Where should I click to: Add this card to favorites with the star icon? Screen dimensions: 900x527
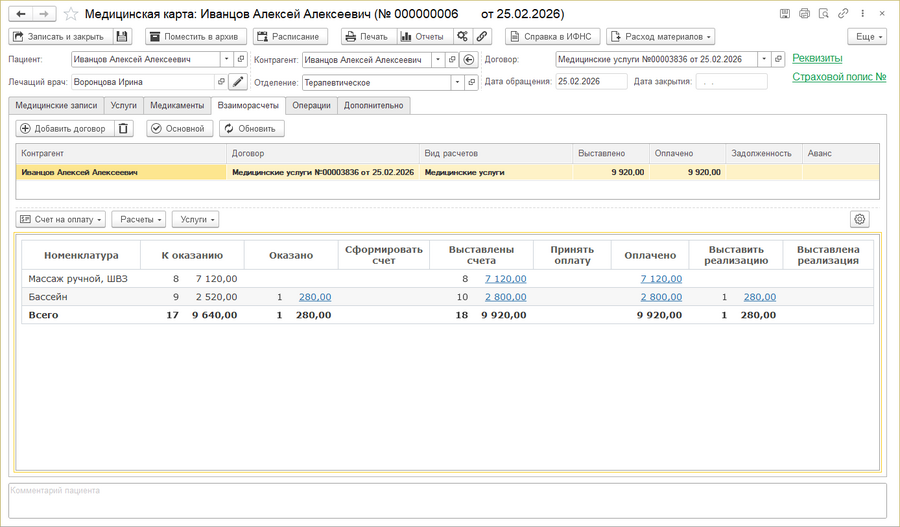click(71, 15)
